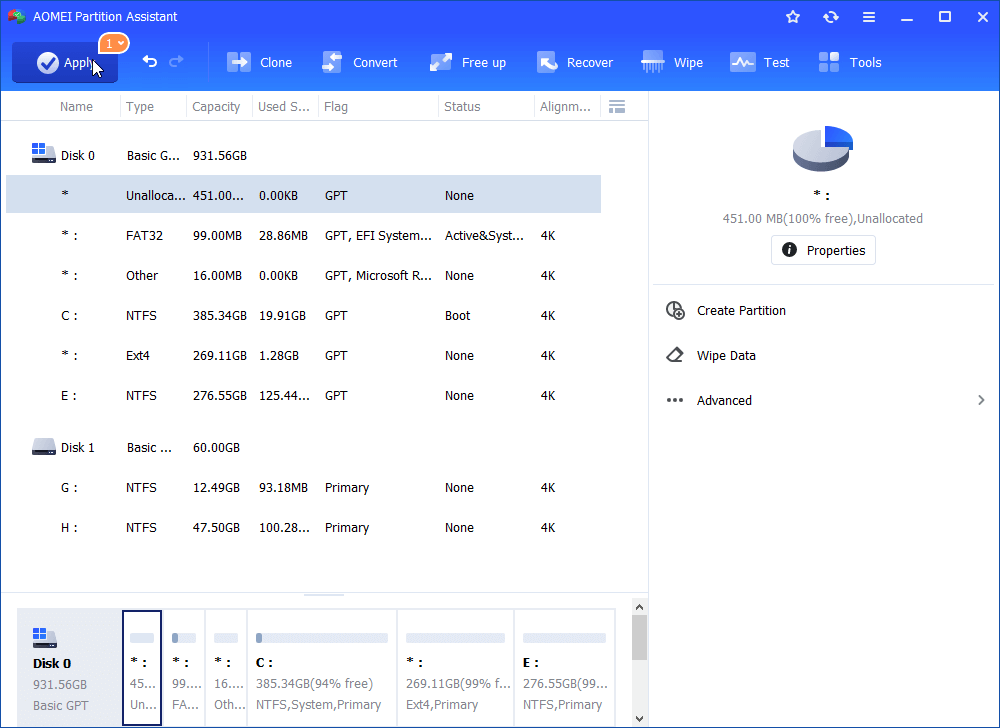1000x728 pixels.
Task: Open the hamburger menu in title bar
Action: click(x=869, y=17)
